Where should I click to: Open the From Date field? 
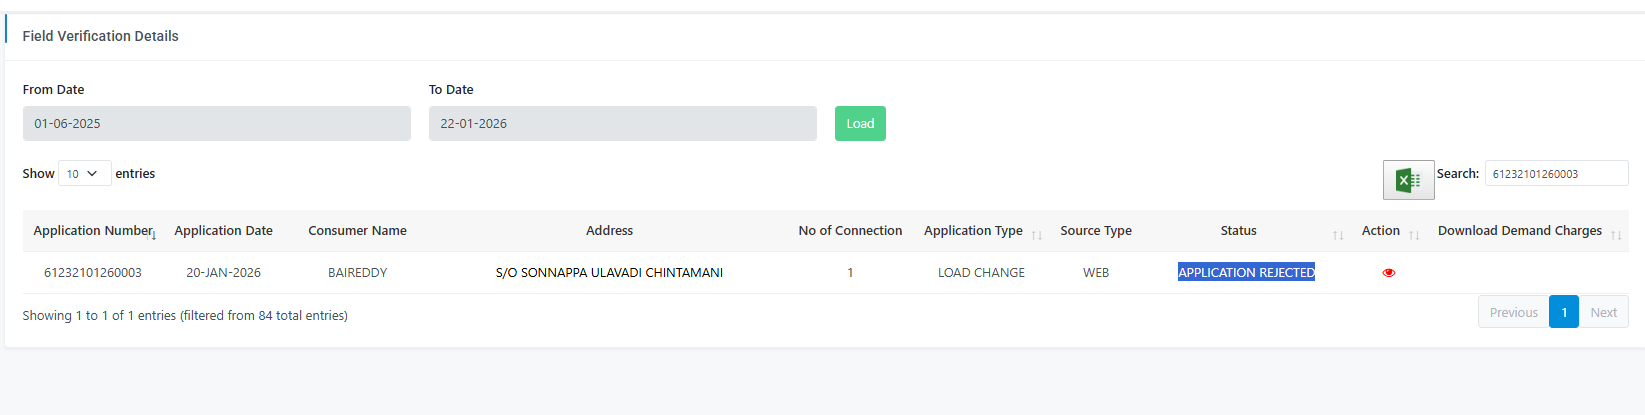[216, 124]
